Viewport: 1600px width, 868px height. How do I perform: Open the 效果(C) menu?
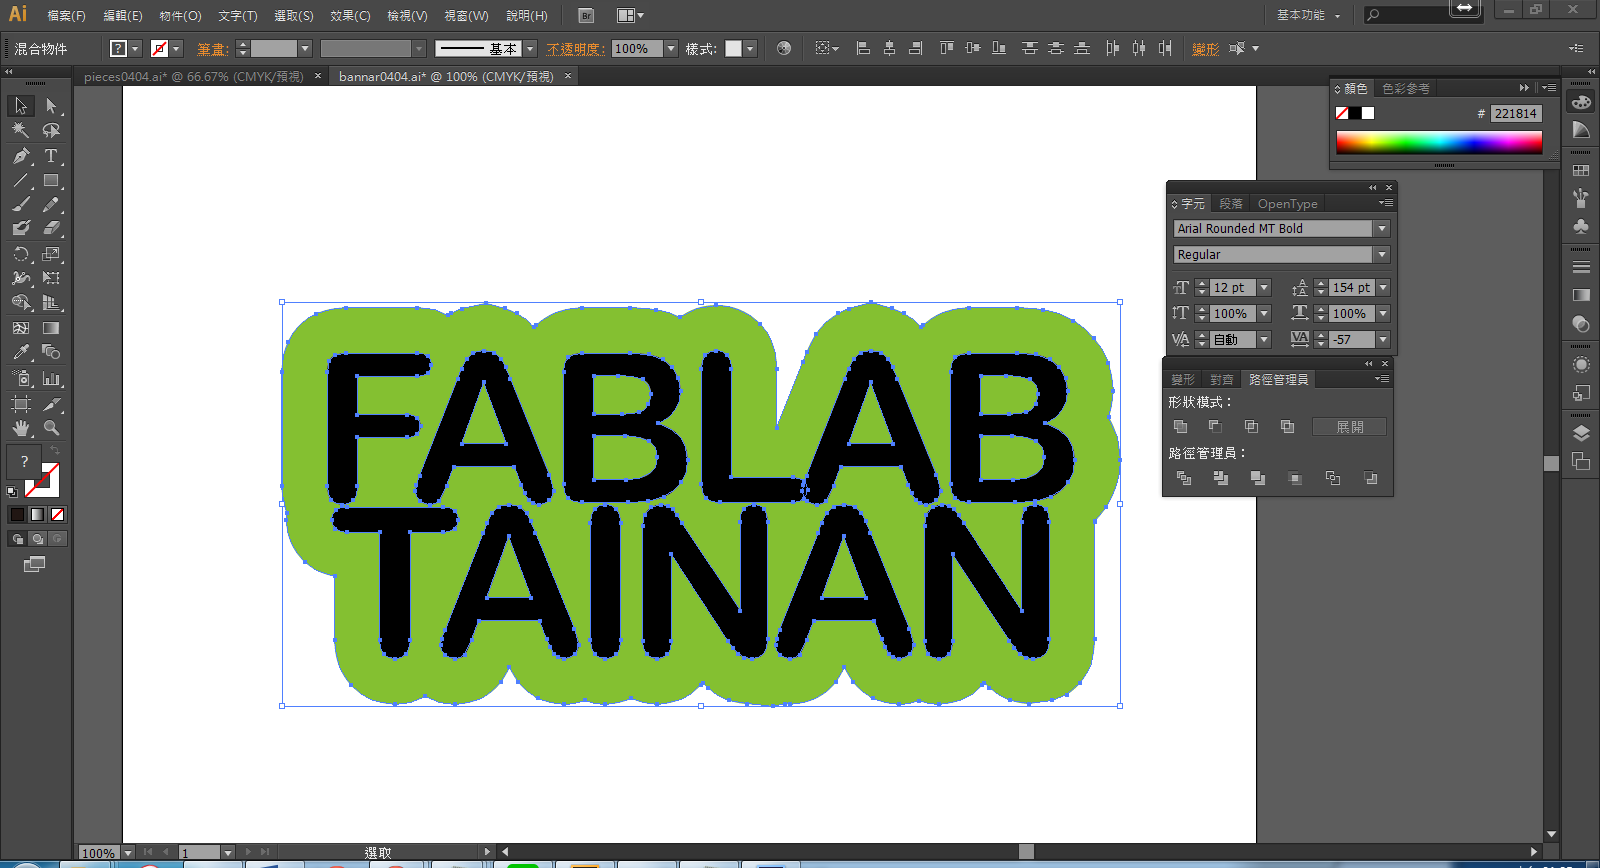coord(350,16)
